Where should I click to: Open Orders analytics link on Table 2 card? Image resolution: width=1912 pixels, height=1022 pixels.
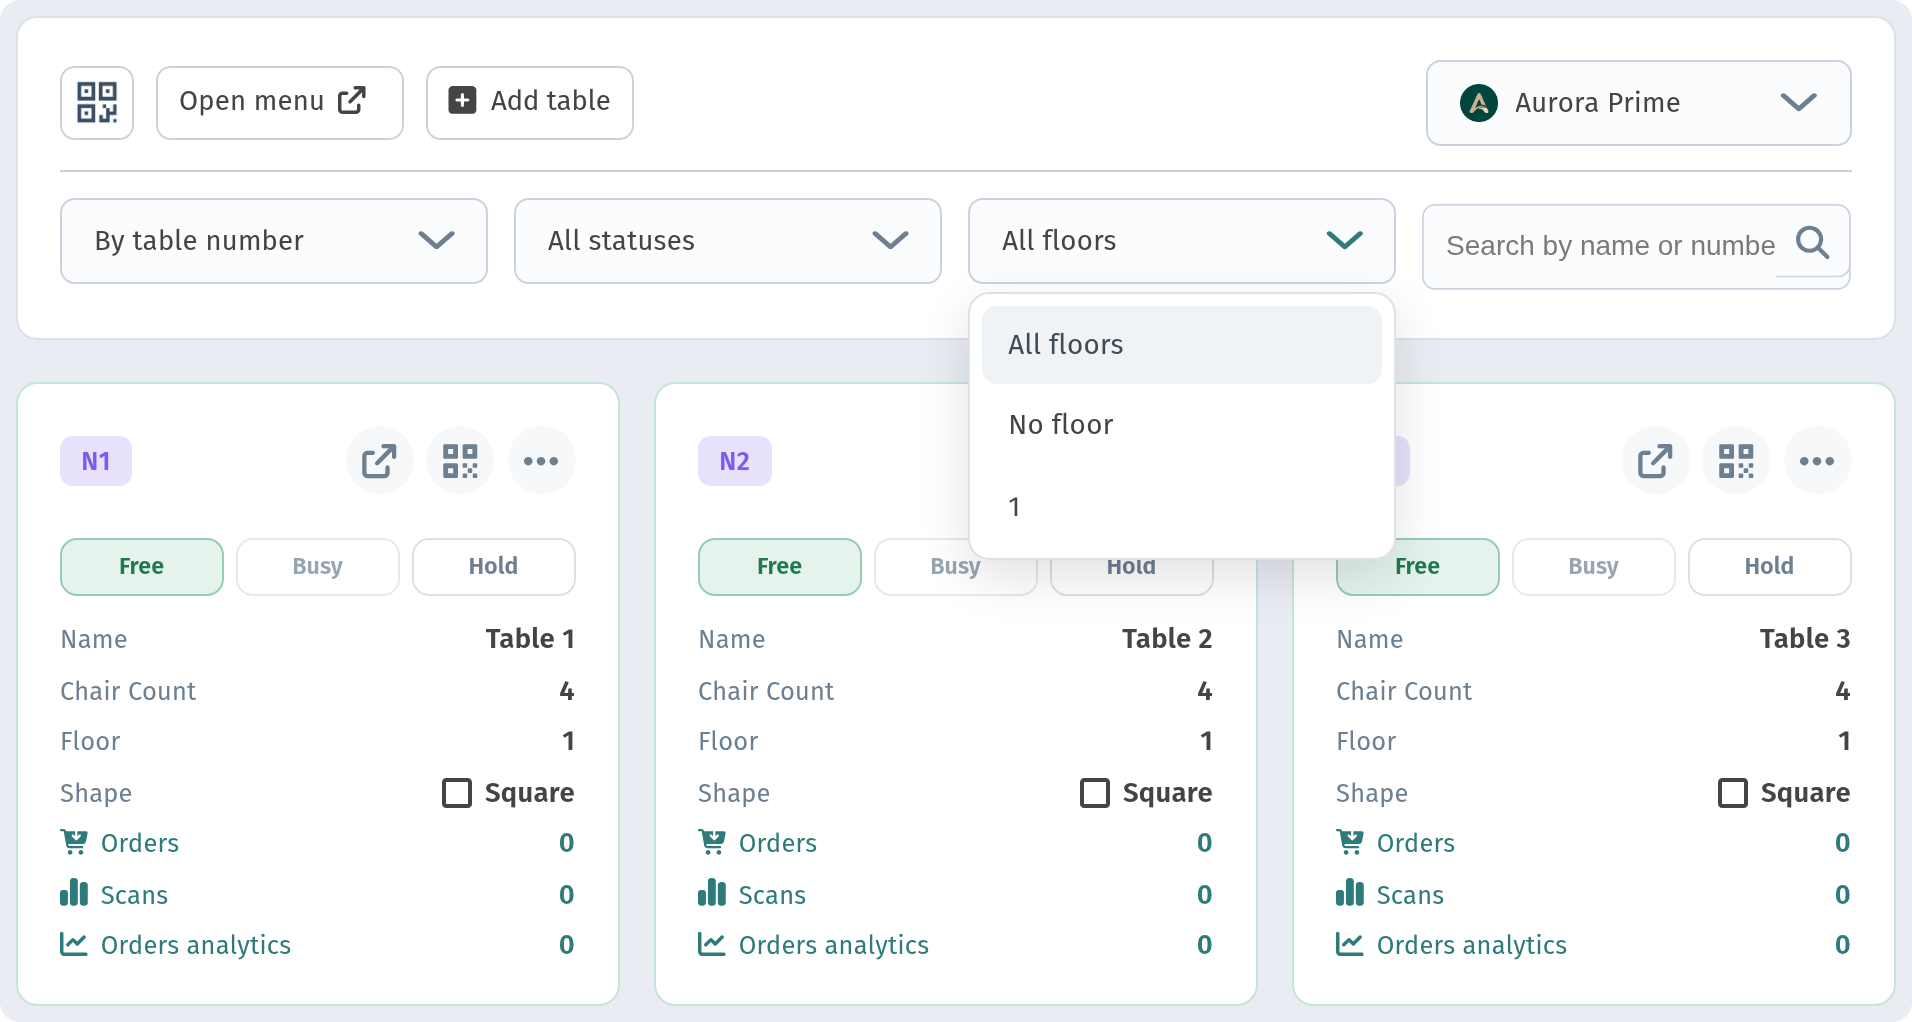point(834,945)
